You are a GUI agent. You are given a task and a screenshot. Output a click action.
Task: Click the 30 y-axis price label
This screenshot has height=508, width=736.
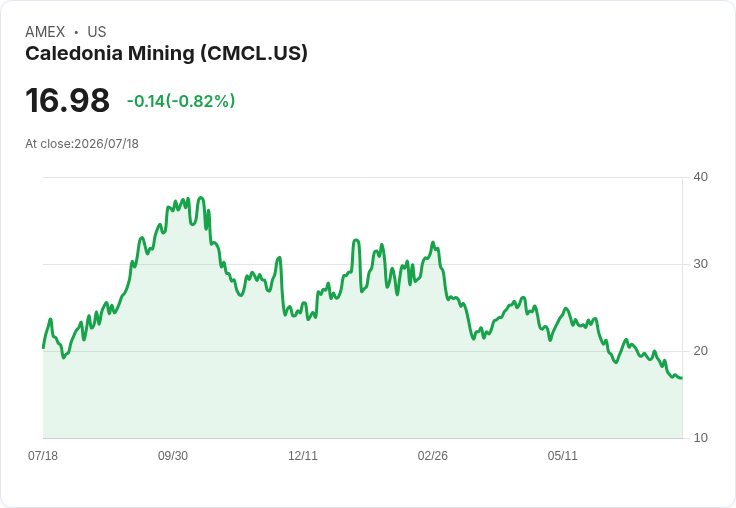(x=700, y=264)
